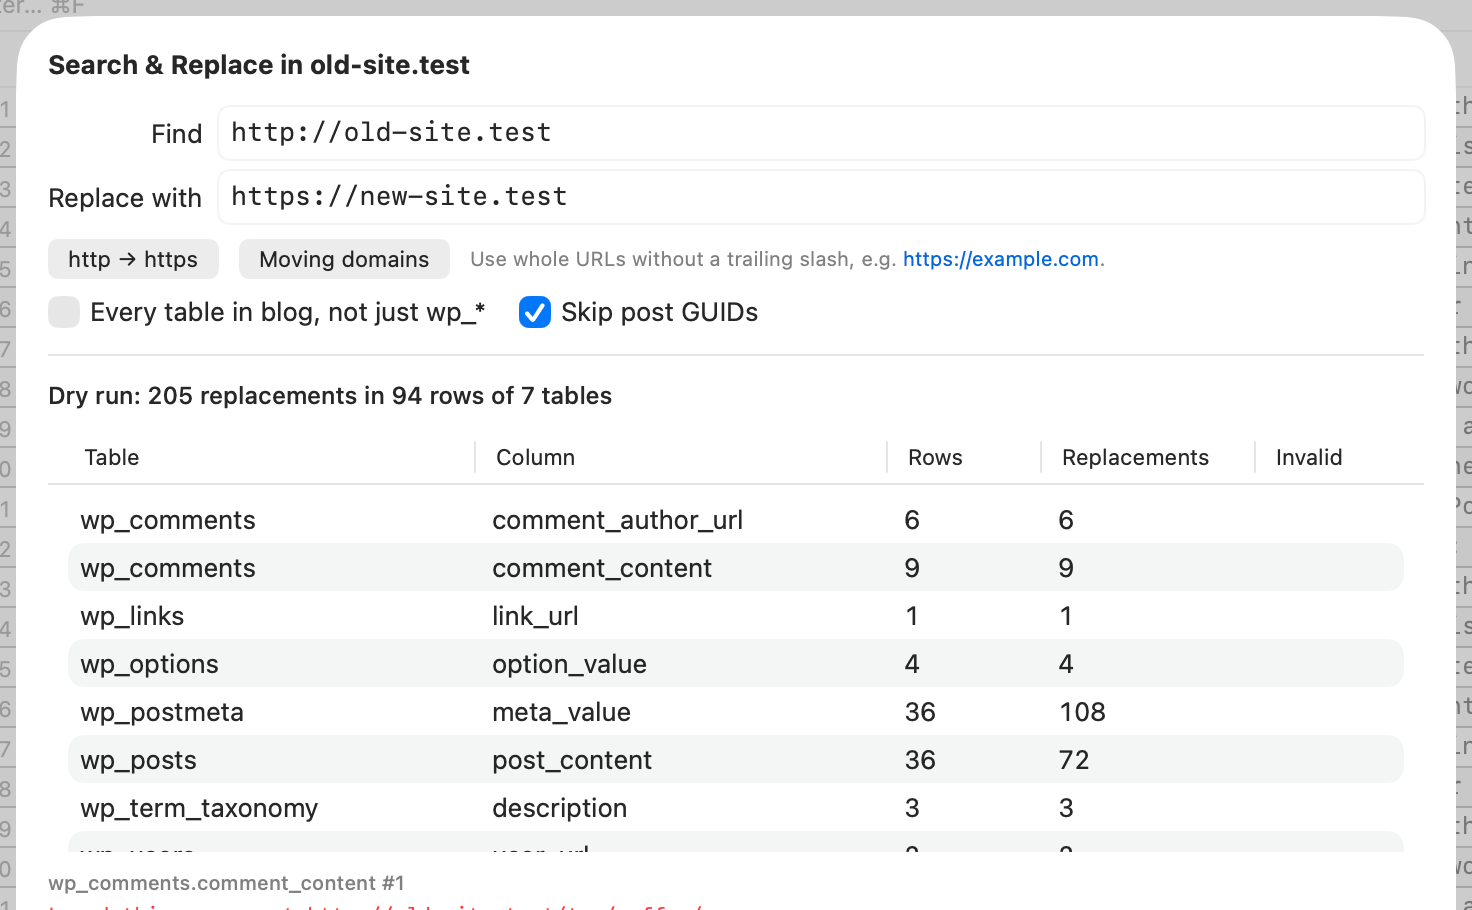Click the 72 replacements value

coord(1074,760)
